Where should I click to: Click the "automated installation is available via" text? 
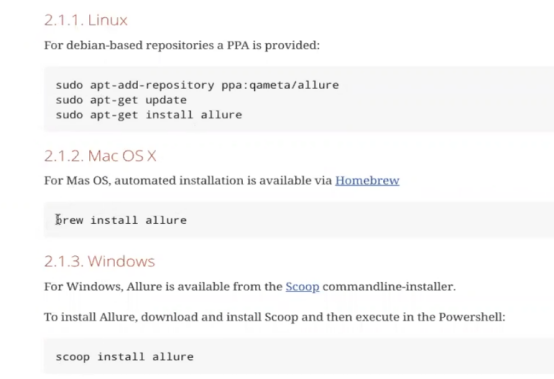(x=223, y=180)
